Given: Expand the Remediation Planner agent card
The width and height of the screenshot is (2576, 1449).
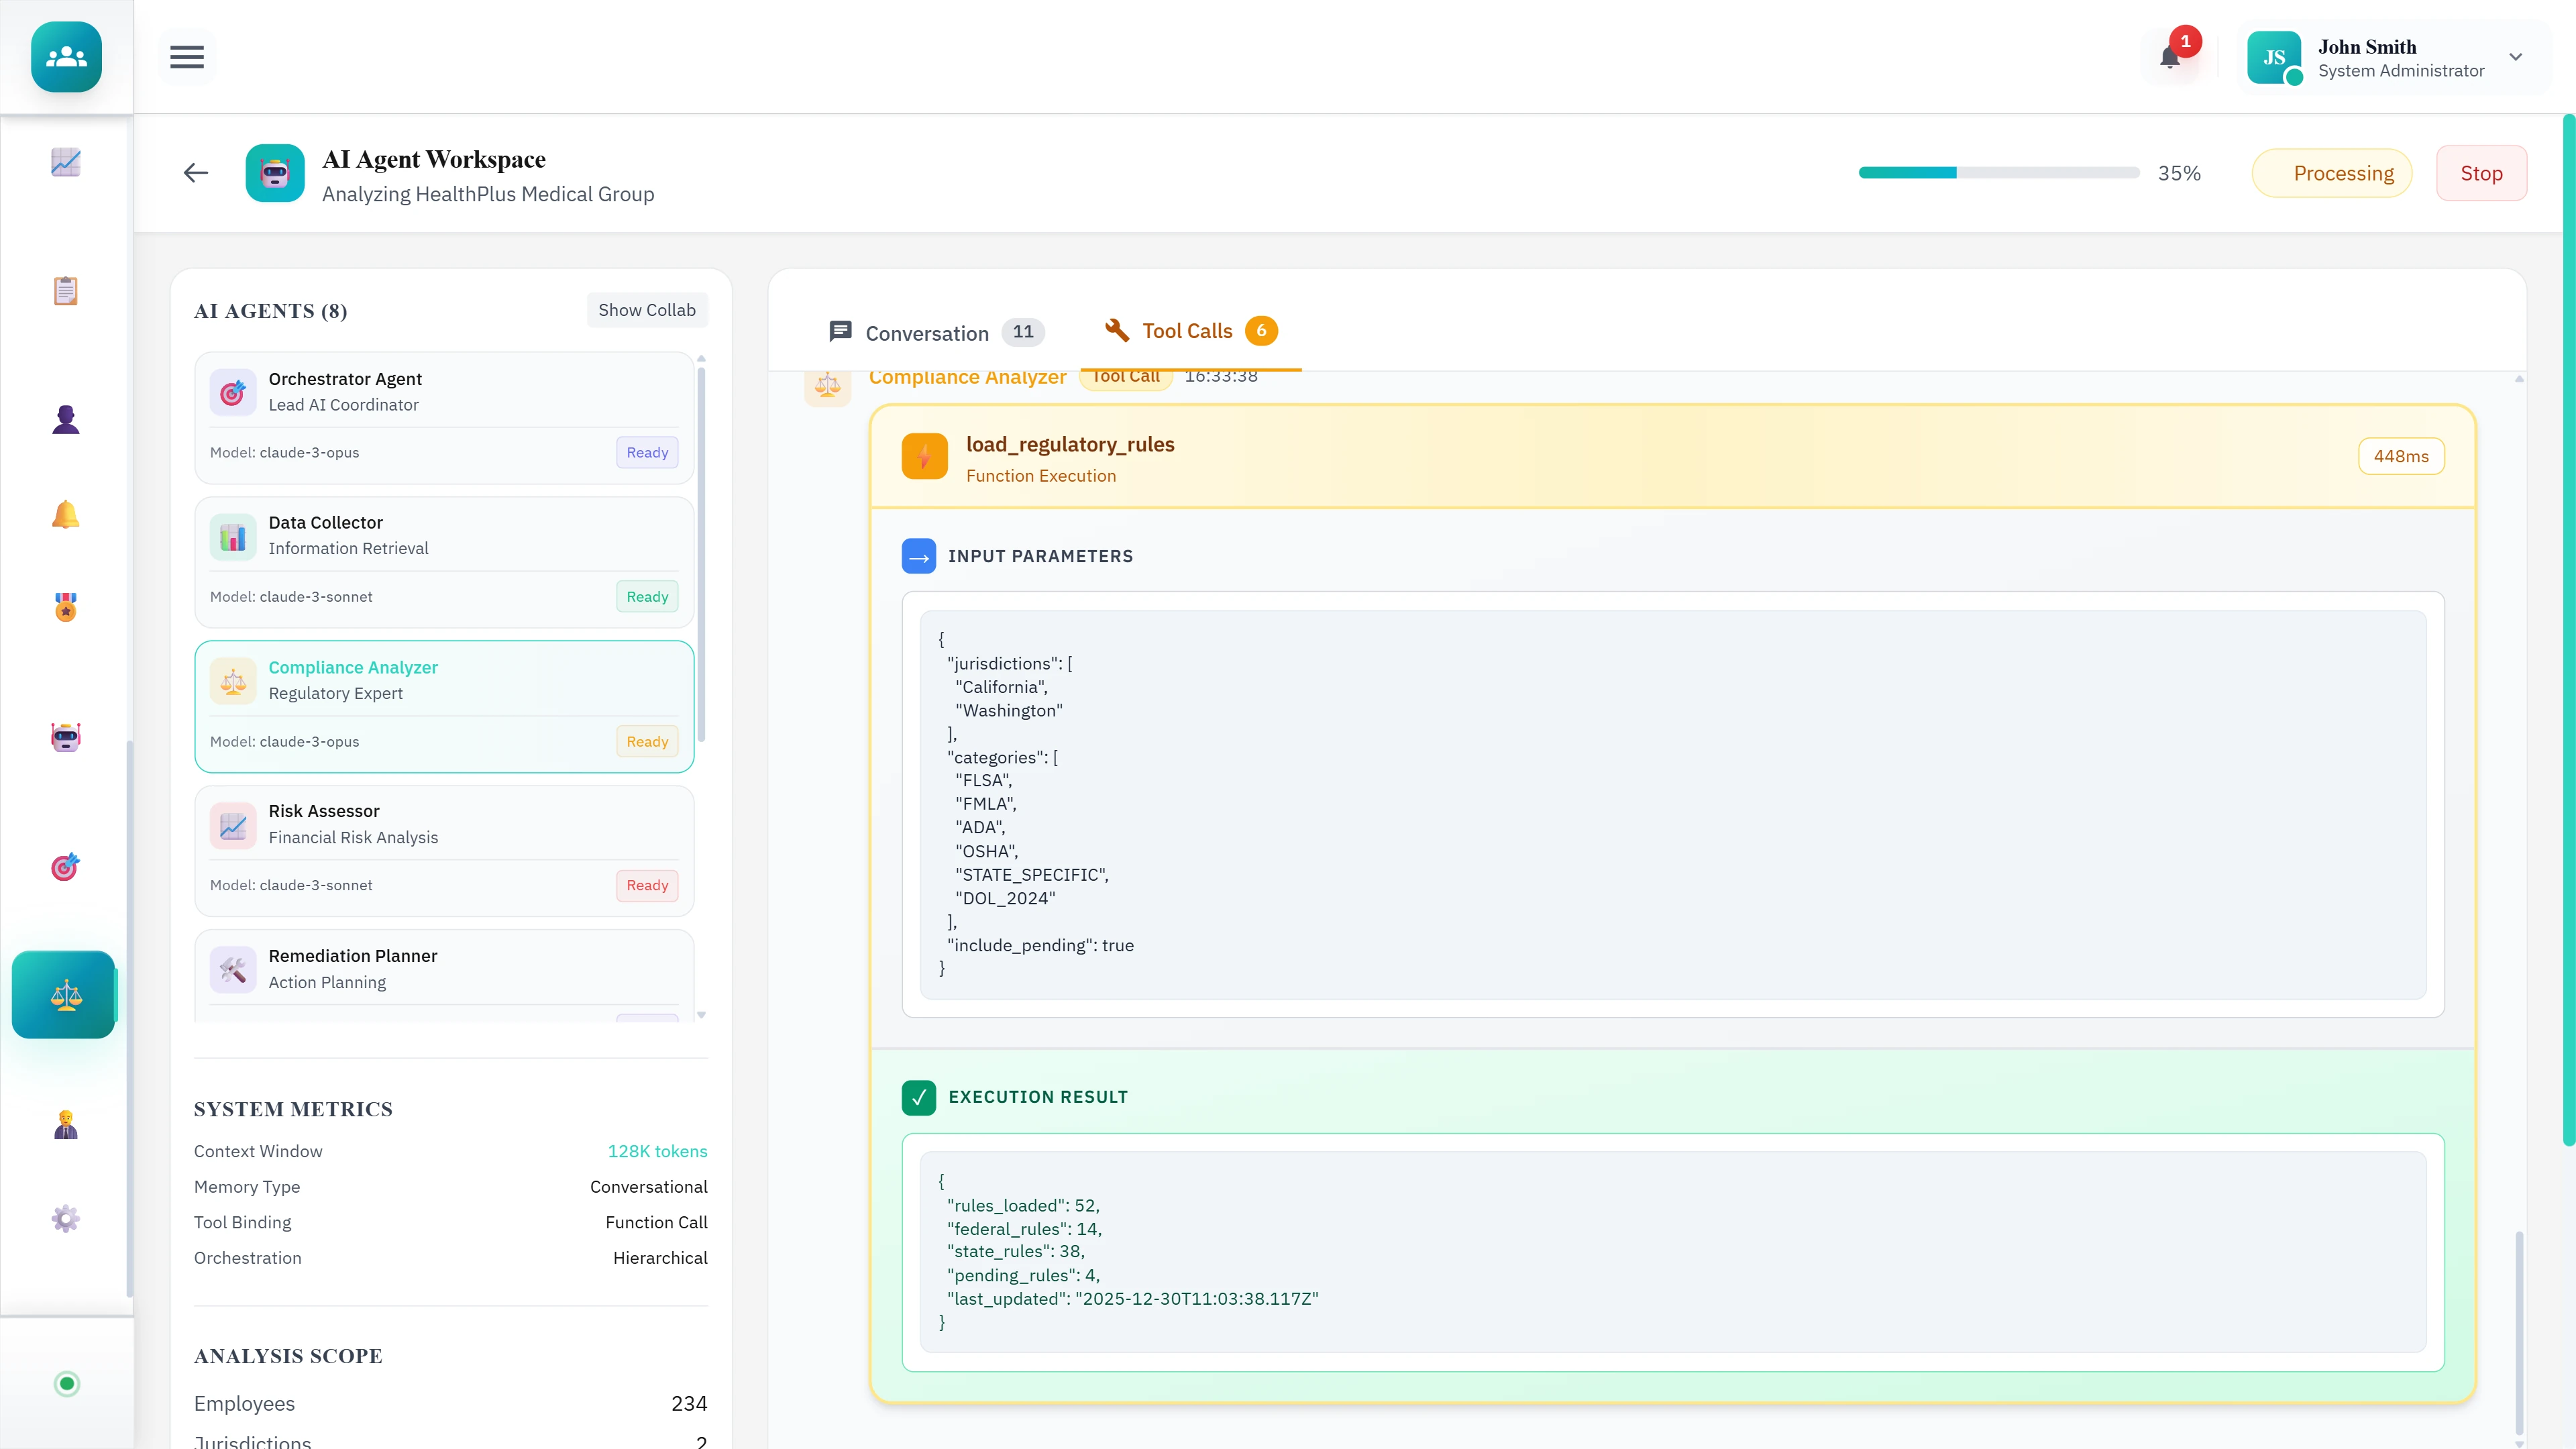Looking at the screenshot, I should (443, 968).
